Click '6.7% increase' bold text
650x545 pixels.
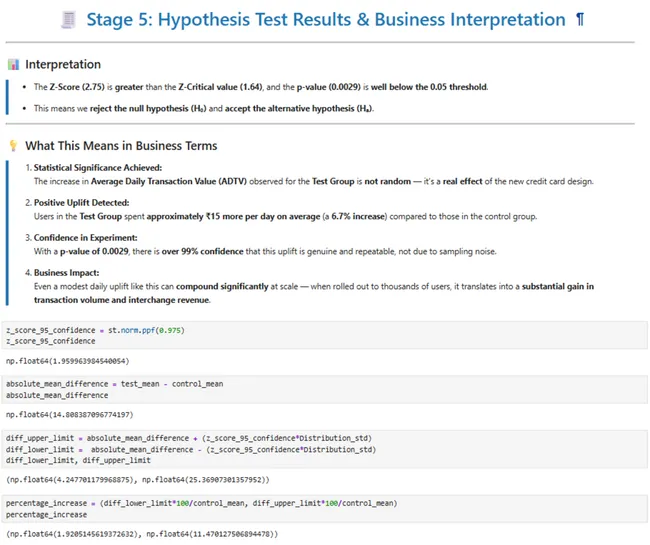359,216
